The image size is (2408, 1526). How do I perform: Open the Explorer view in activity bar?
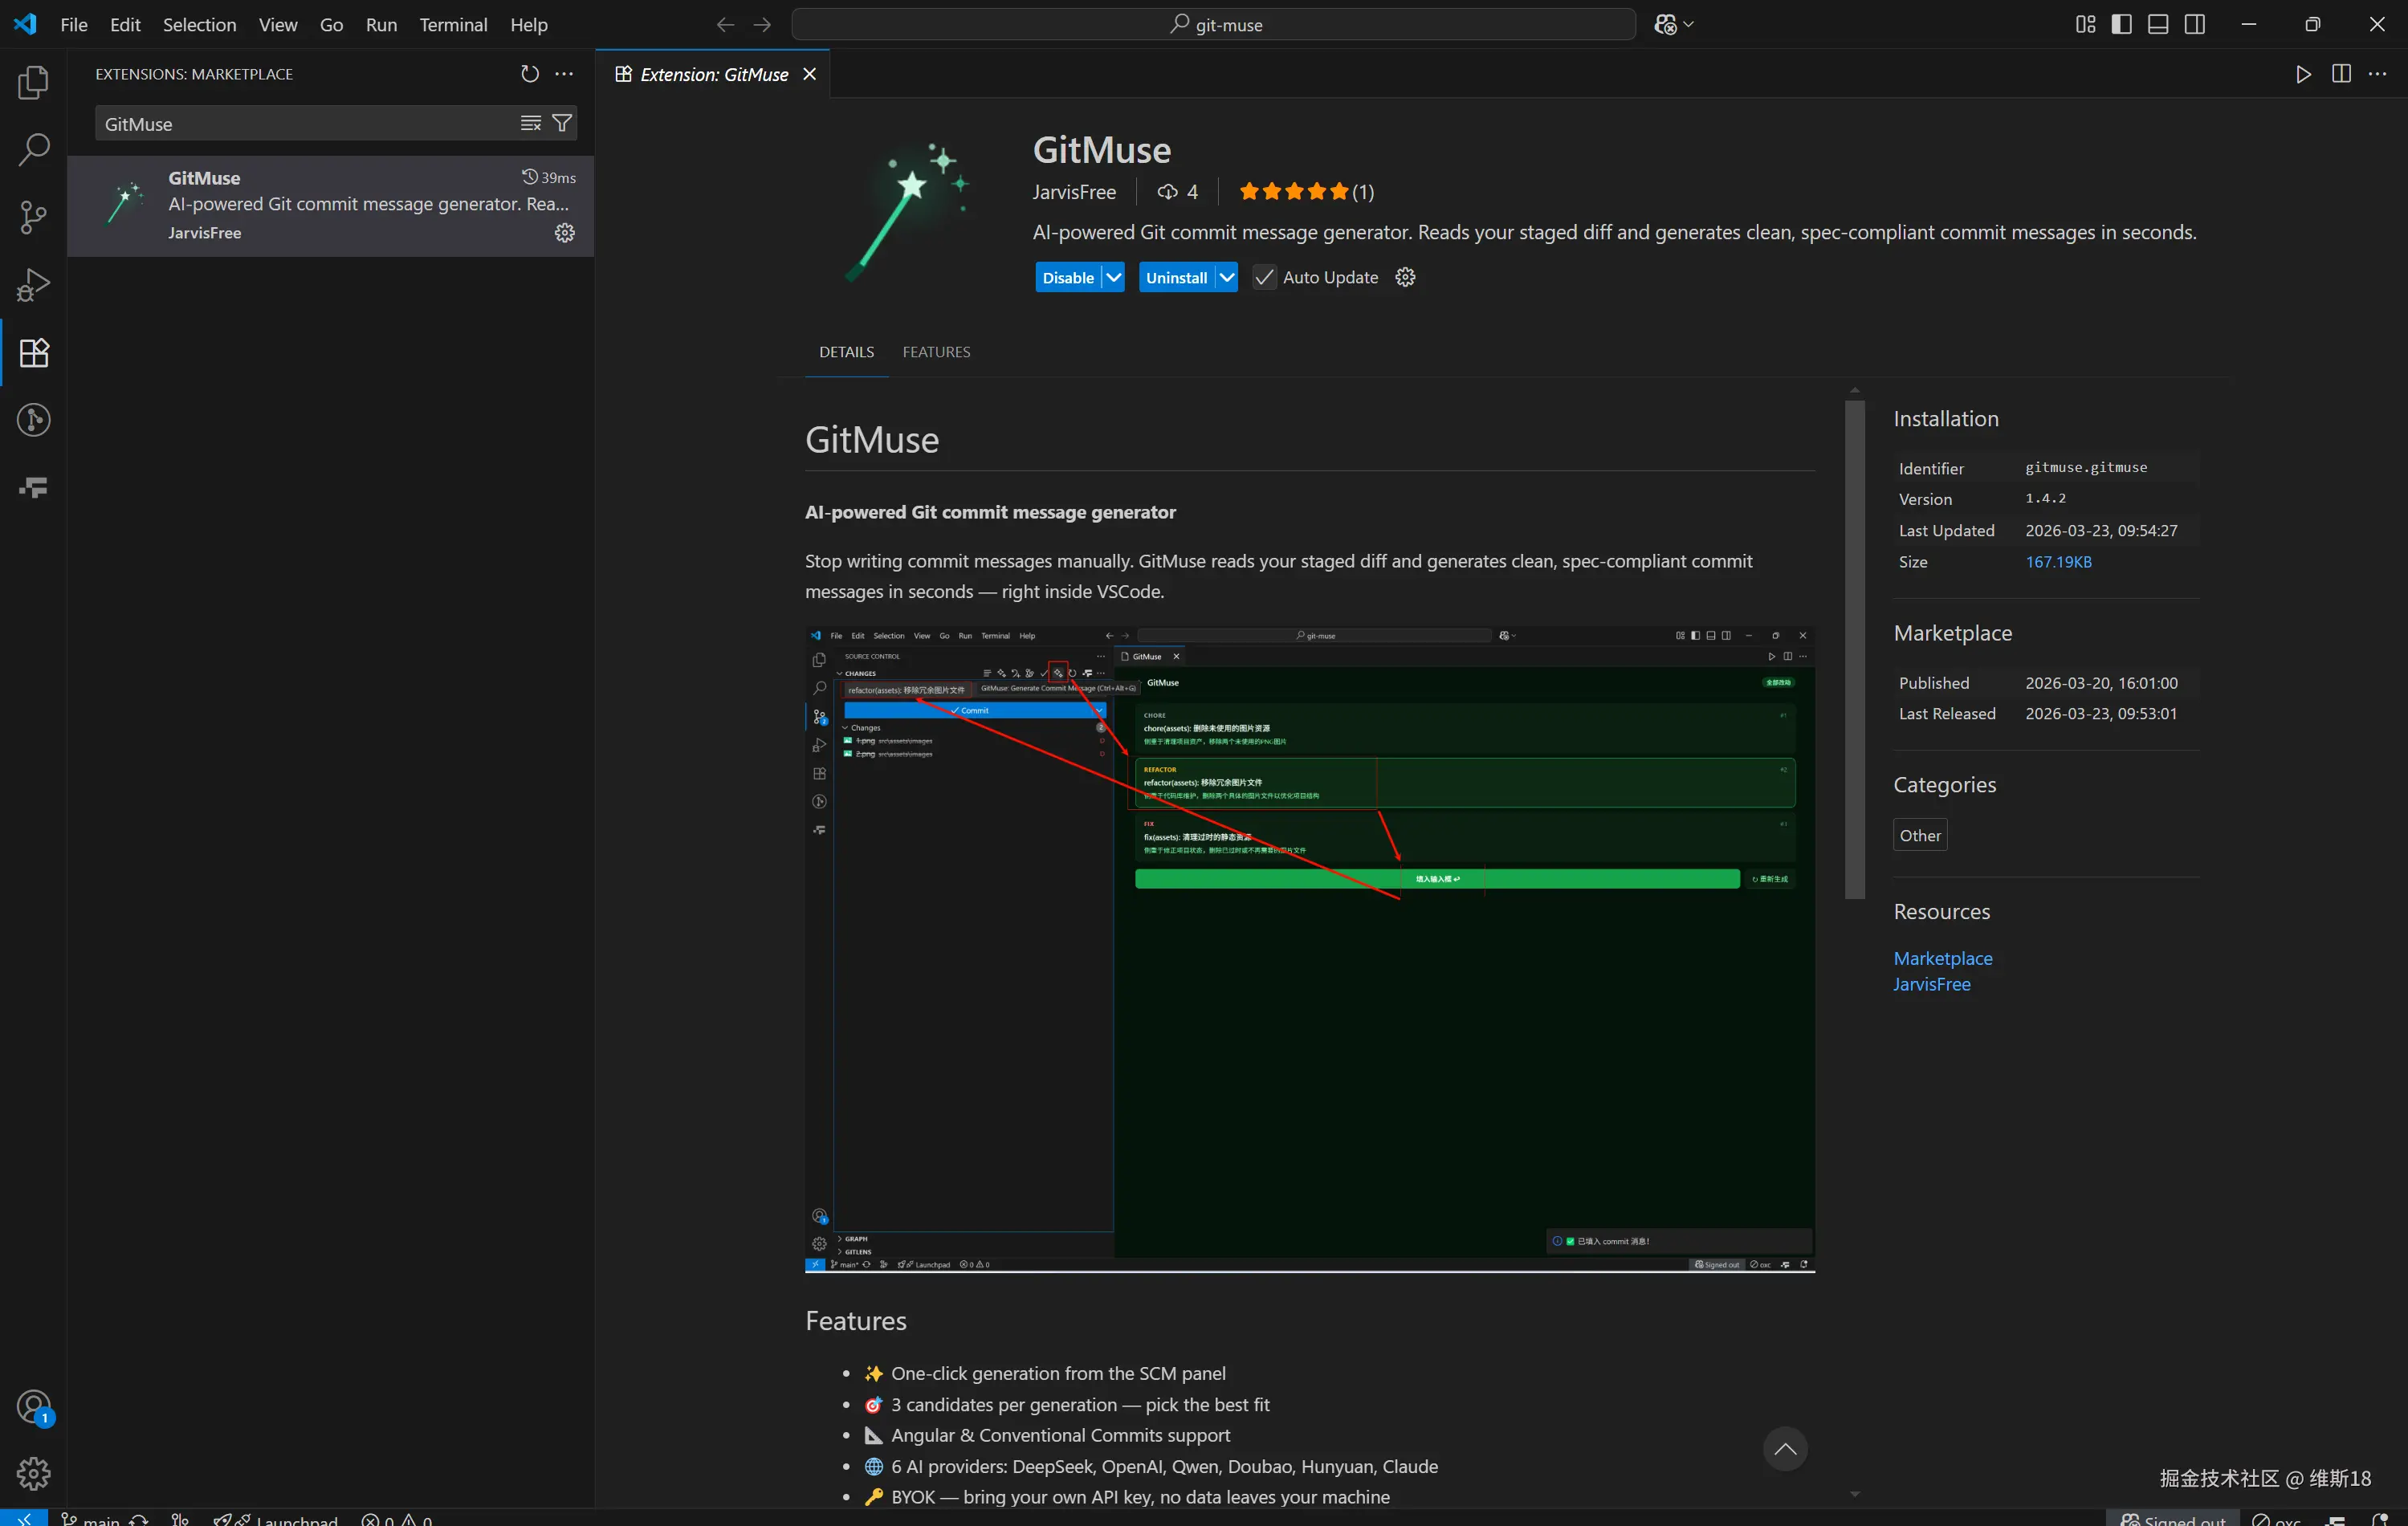[33, 83]
